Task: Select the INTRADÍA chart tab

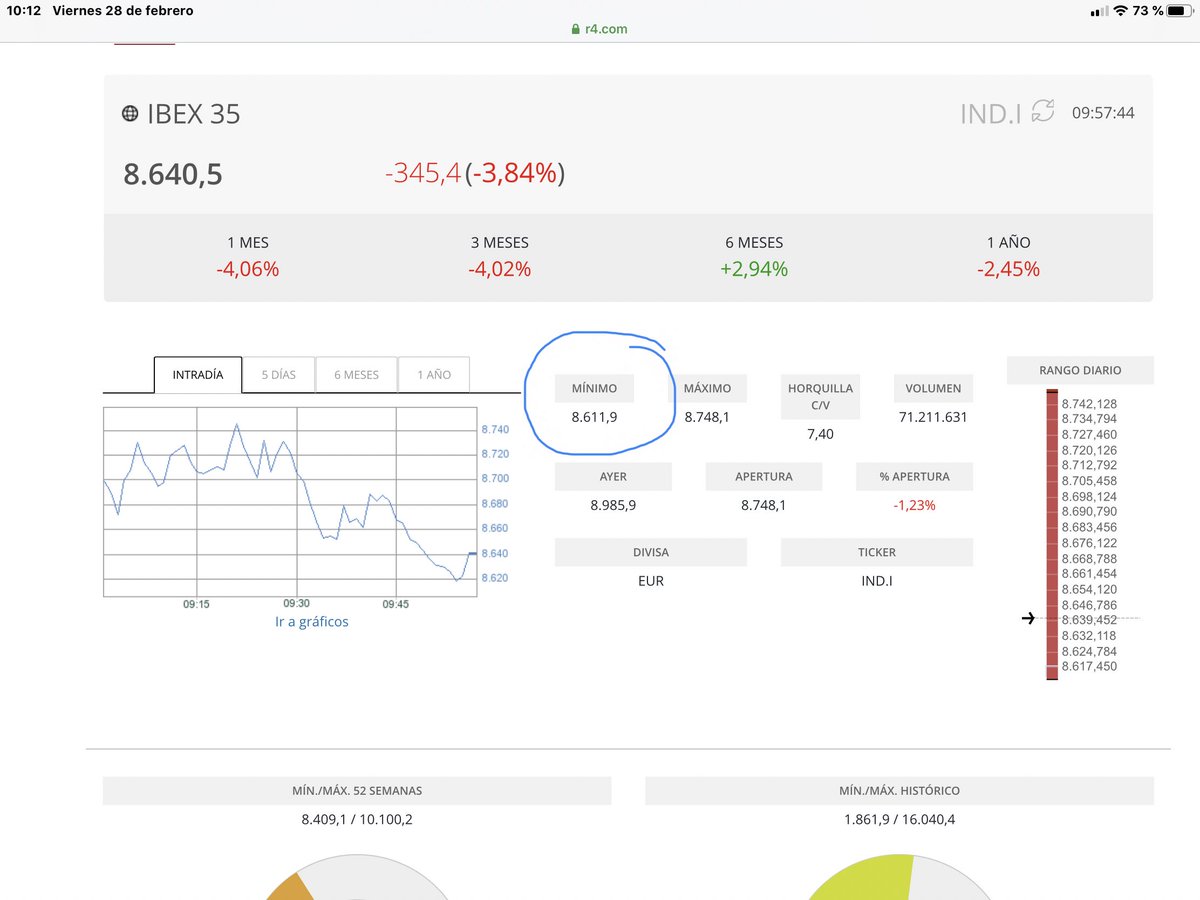Action: point(198,375)
